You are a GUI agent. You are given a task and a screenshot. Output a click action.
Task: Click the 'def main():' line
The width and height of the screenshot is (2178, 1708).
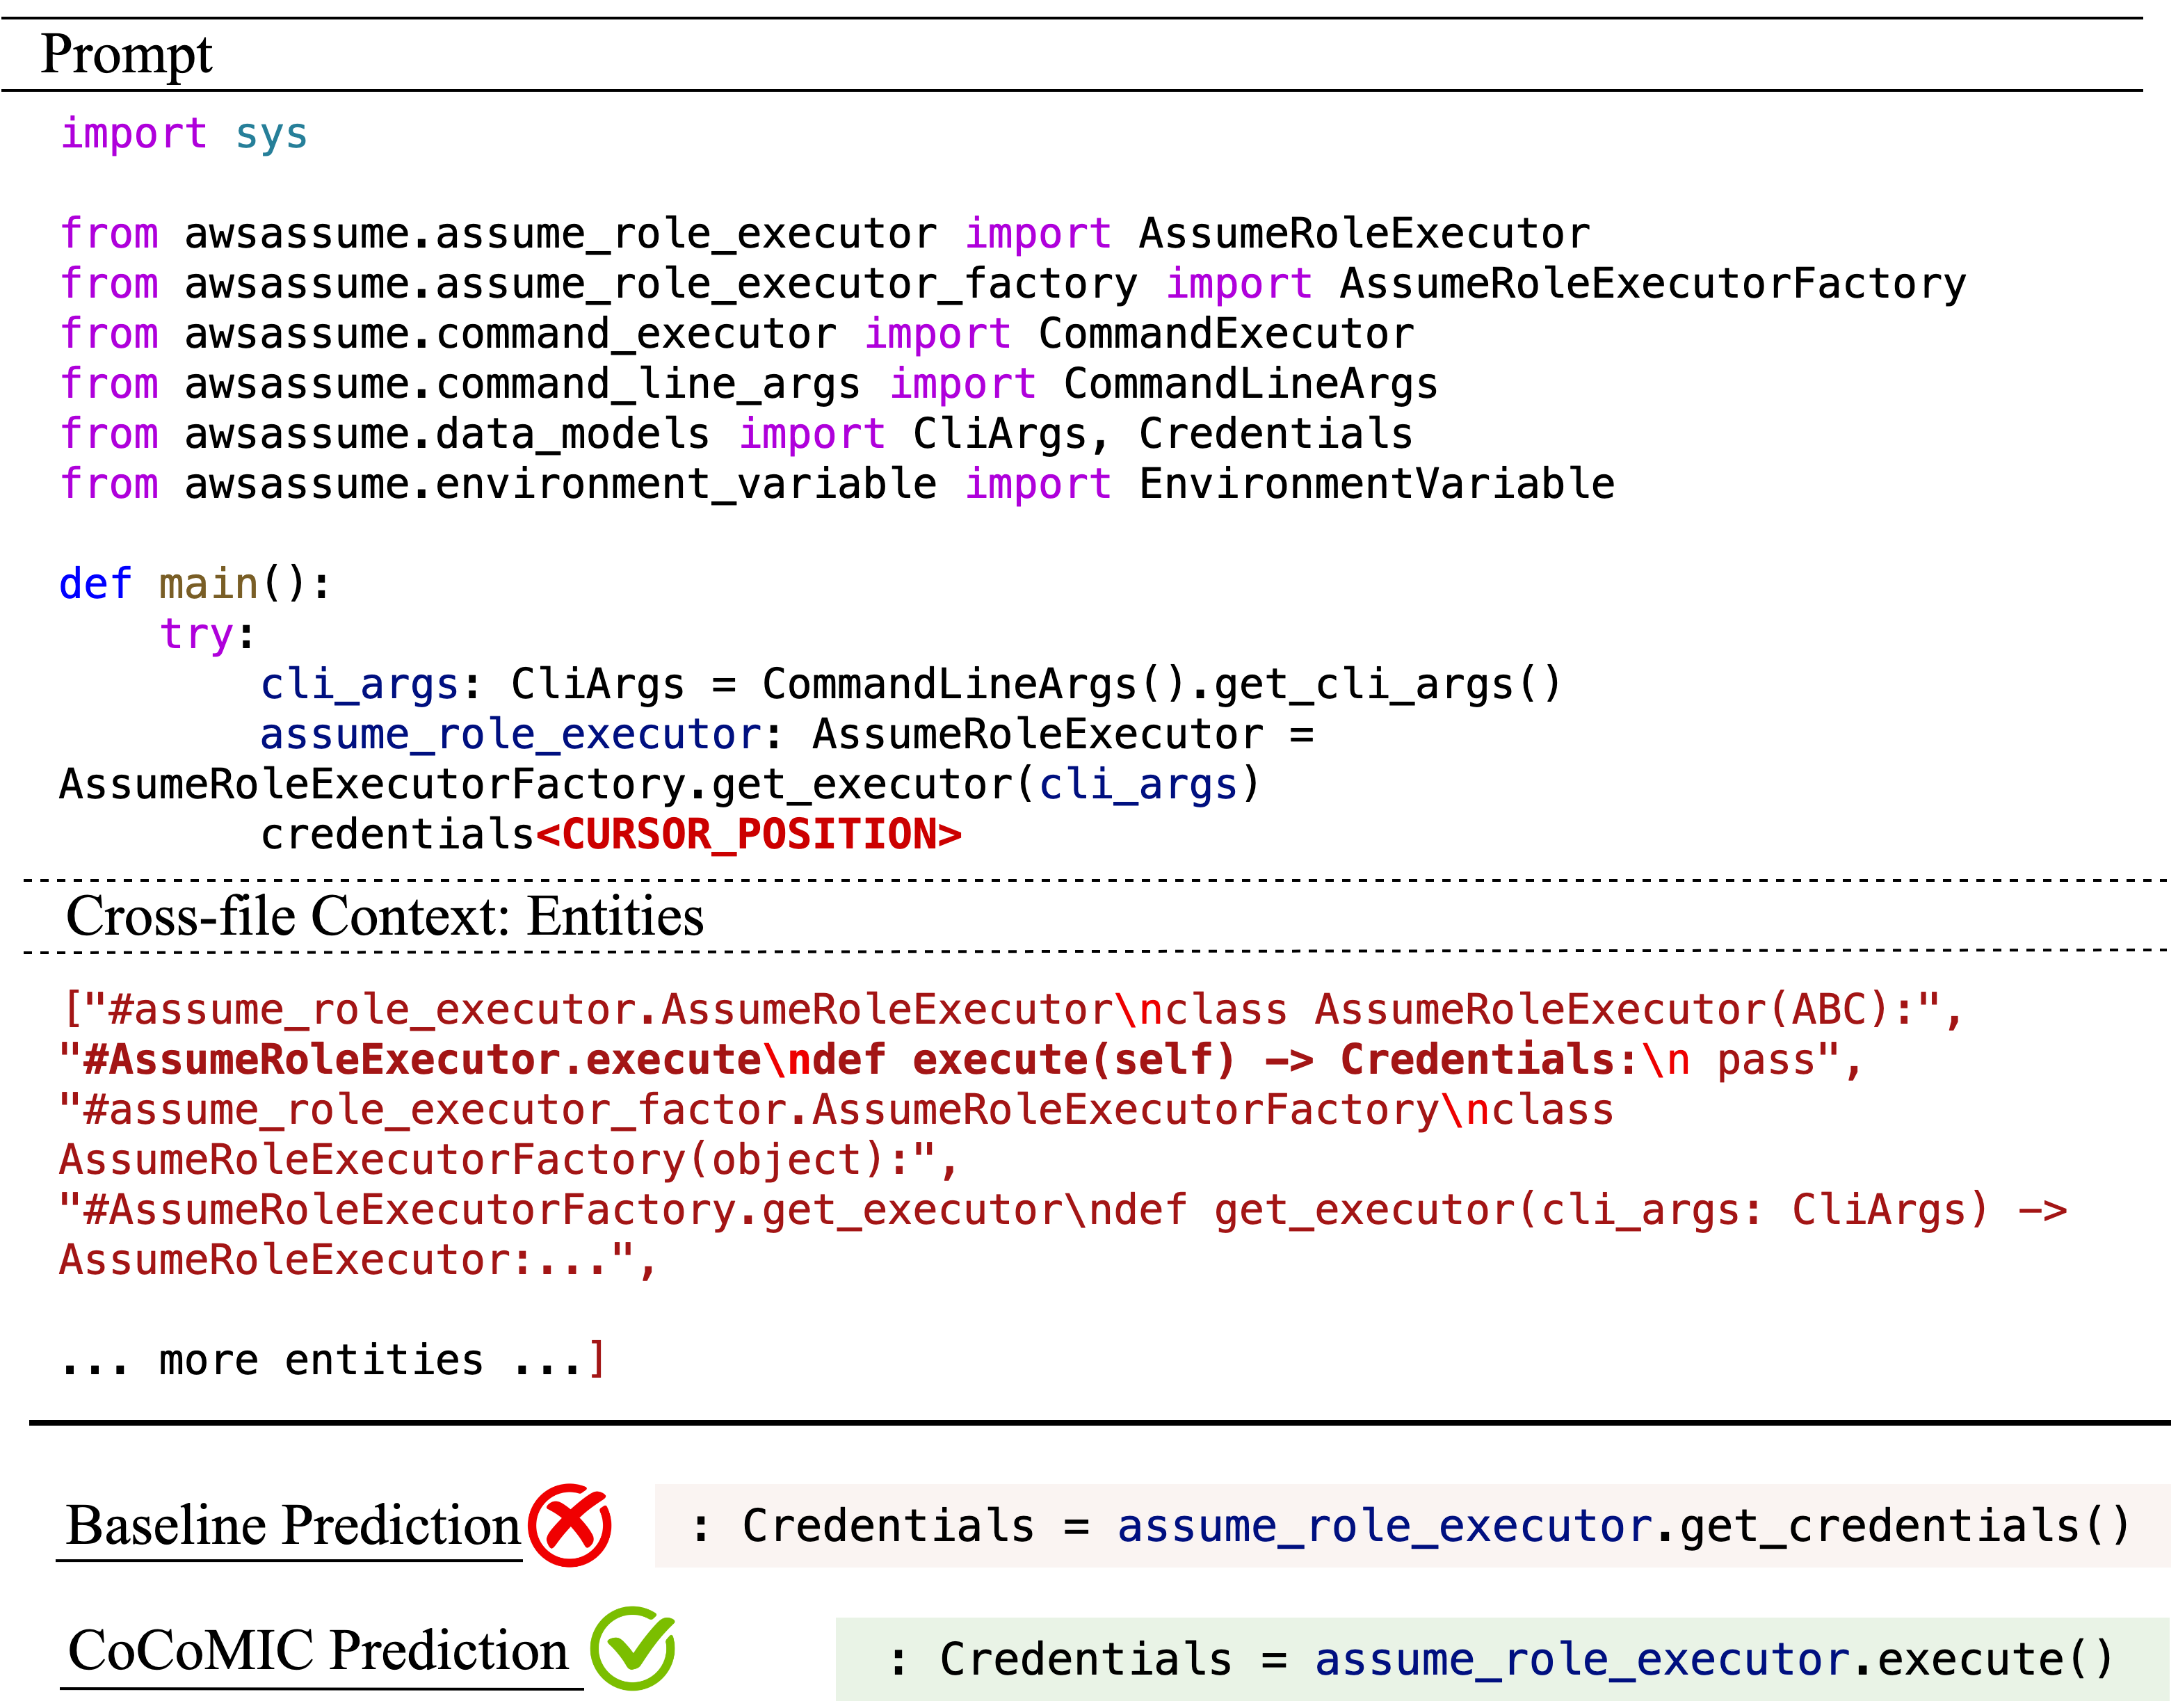pyautogui.click(x=195, y=584)
